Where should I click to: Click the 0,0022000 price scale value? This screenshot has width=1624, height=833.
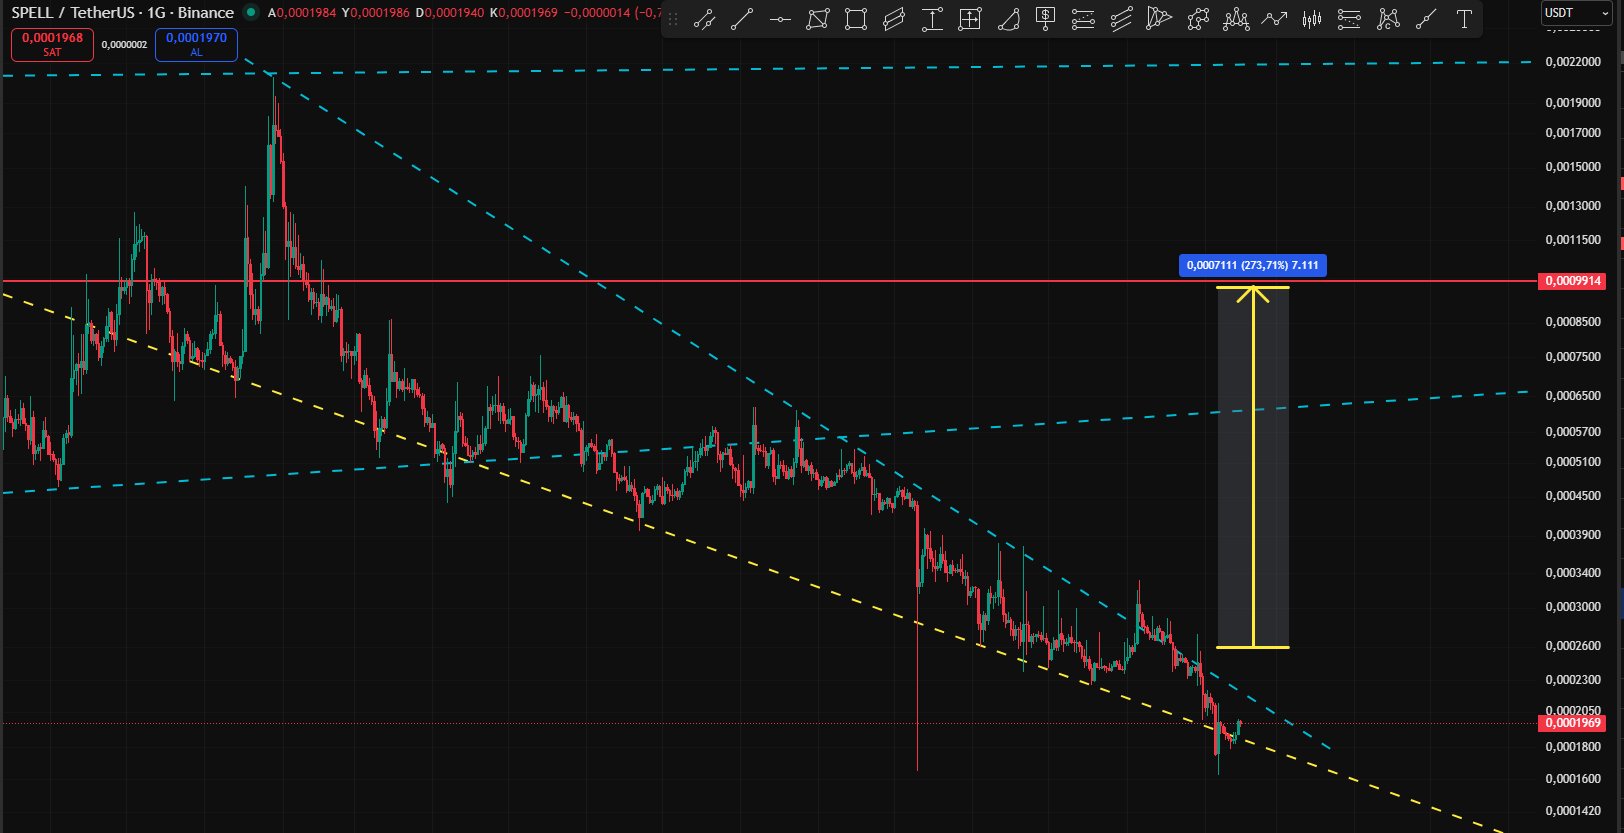1573,62
